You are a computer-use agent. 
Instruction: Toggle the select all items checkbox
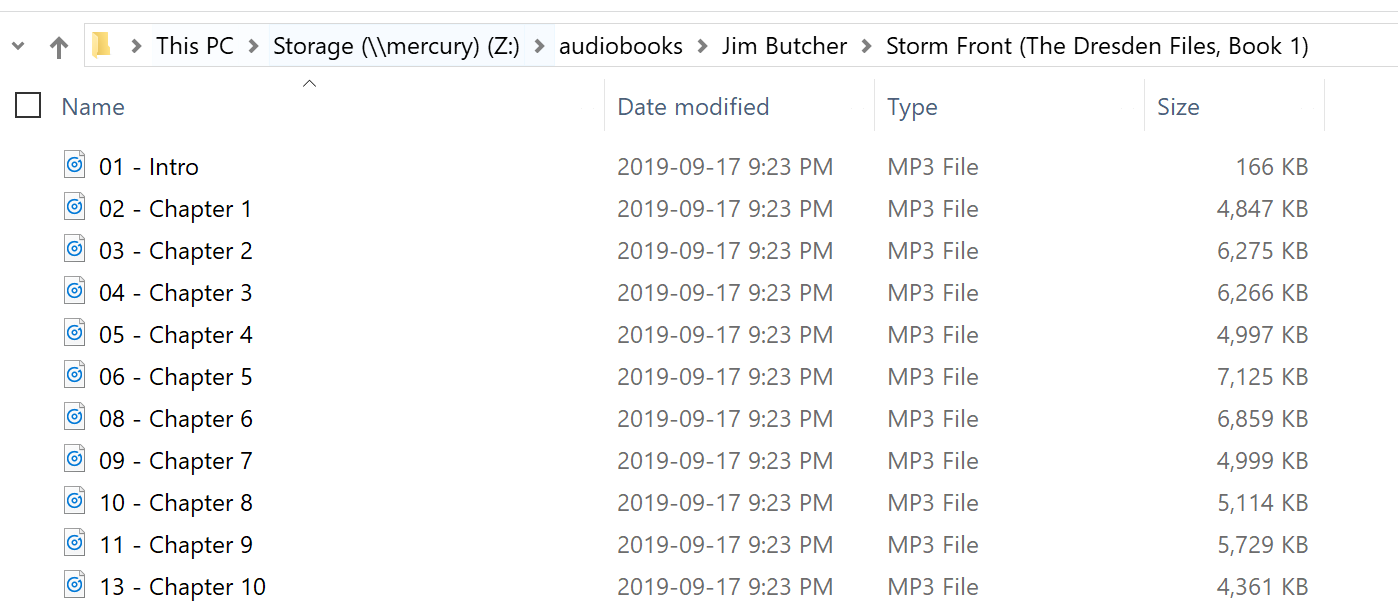point(28,105)
